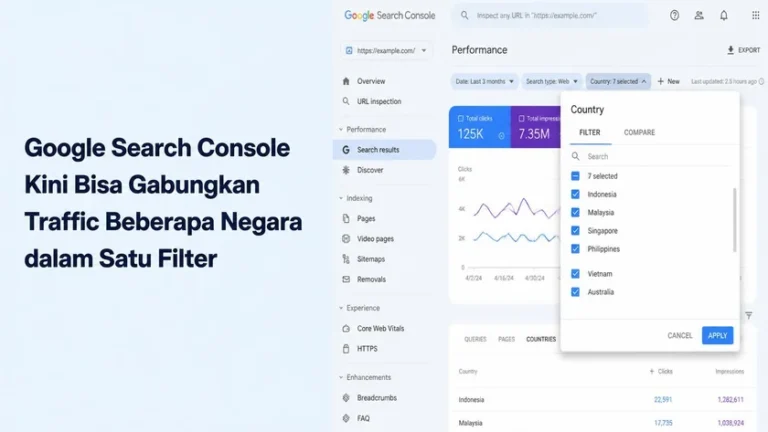This screenshot has width=768, height=432.
Task: Toggle the Total impressions metric checkbox
Action: pyautogui.click(x=522, y=119)
